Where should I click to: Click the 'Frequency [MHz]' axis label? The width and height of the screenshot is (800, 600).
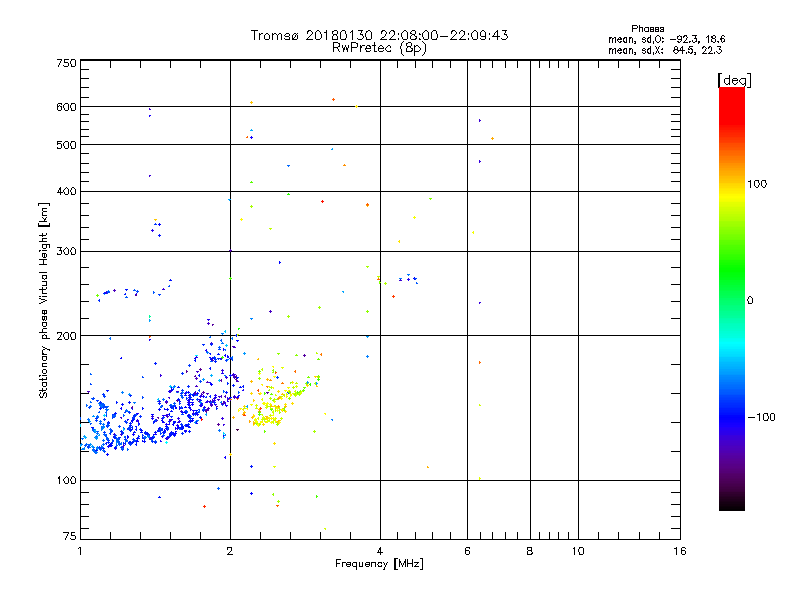point(379,564)
